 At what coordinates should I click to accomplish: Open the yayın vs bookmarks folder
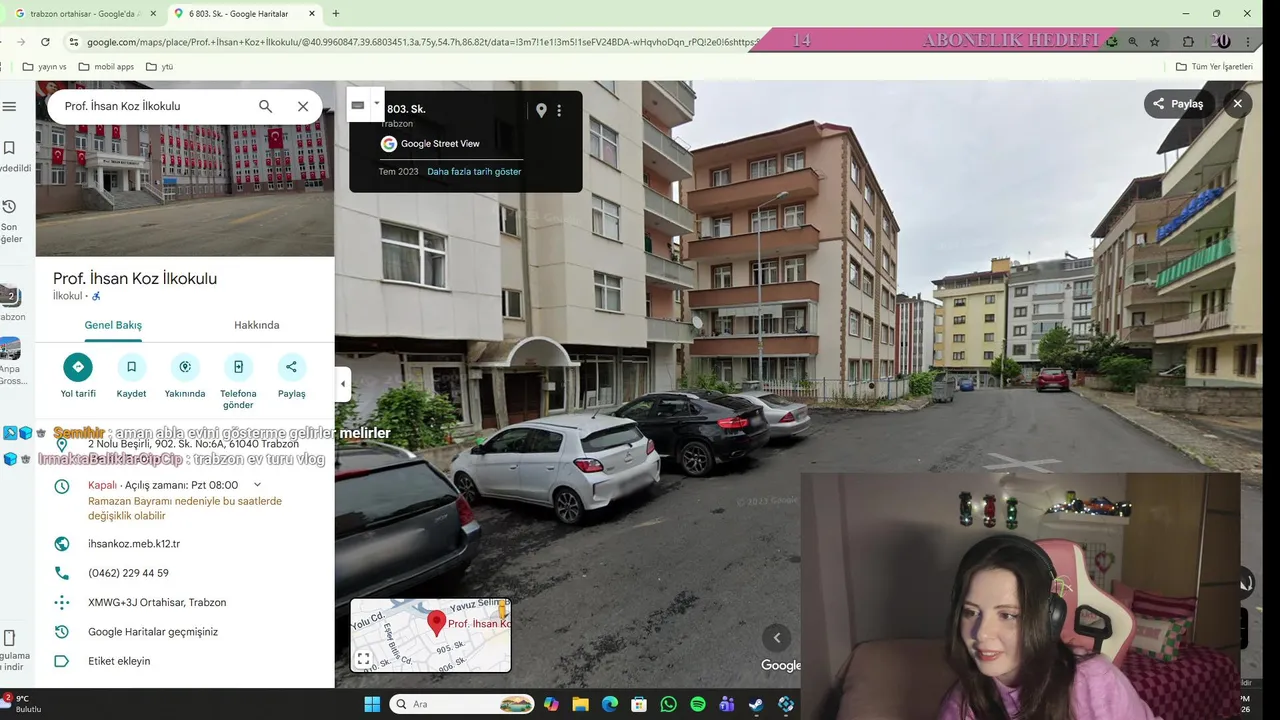44,67
